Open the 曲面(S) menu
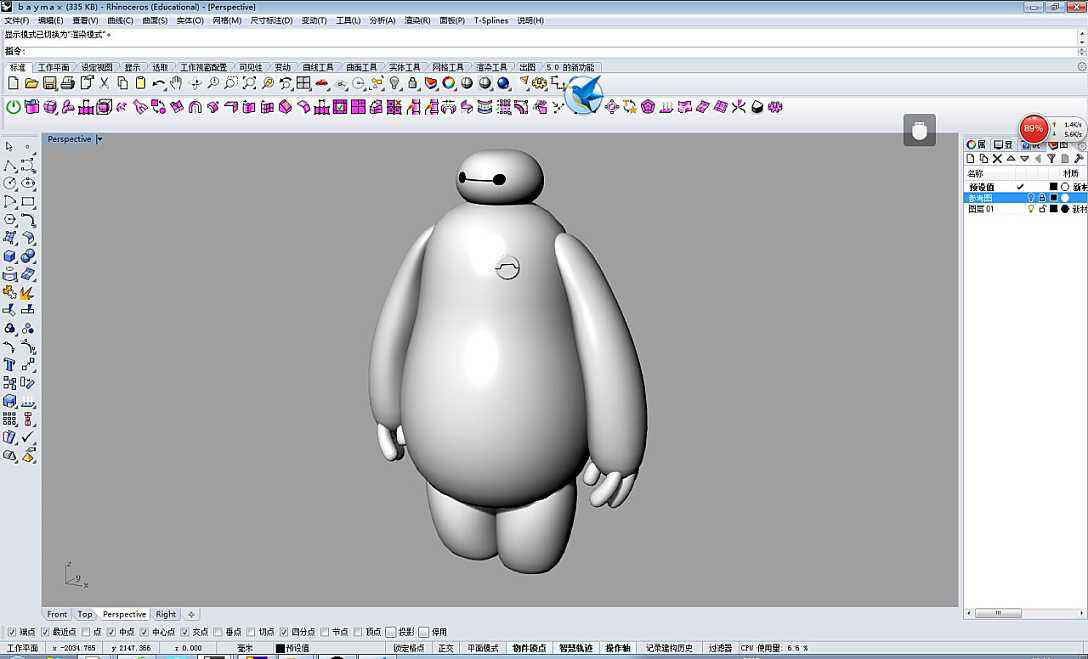Viewport: 1088px width, 659px height. click(155, 20)
